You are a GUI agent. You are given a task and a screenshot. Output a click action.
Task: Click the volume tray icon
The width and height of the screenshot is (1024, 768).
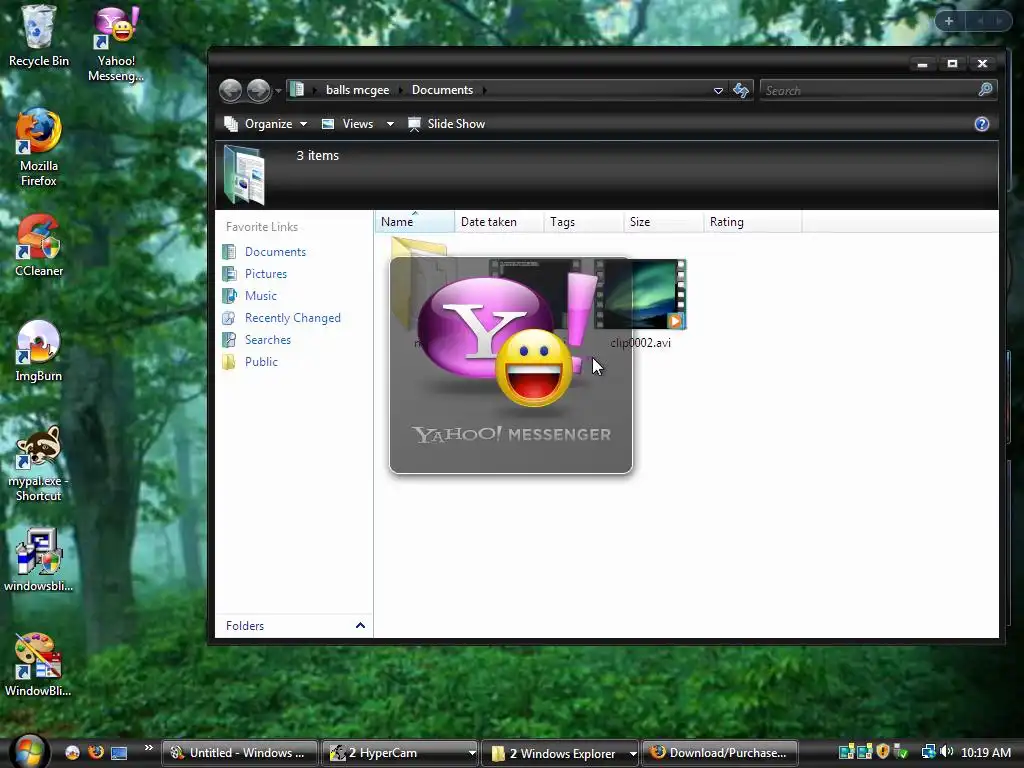(x=947, y=752)
